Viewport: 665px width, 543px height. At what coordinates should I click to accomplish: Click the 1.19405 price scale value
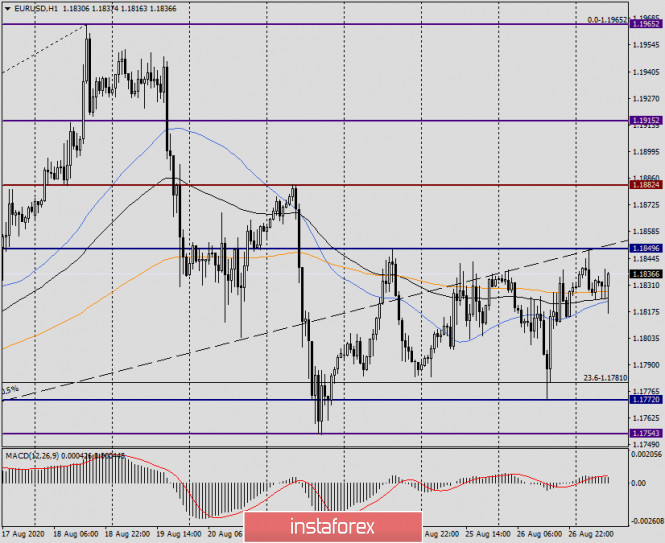pyautogui.click(x=646, y=73)
